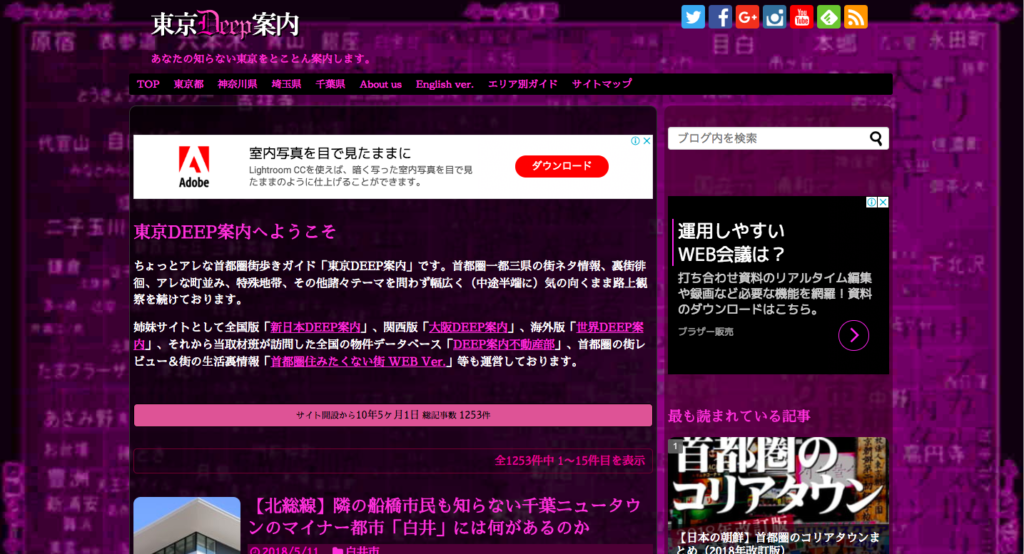The height and width of the screenshot is (554, 1024).
Task: Click the あなたの知らない東京 tagline
Action: click(x=261, y=58)
